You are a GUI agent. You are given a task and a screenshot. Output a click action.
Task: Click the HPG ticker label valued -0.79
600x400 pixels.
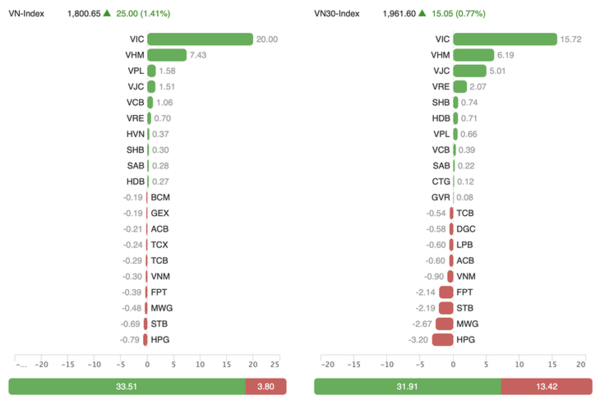click(160, 340)
